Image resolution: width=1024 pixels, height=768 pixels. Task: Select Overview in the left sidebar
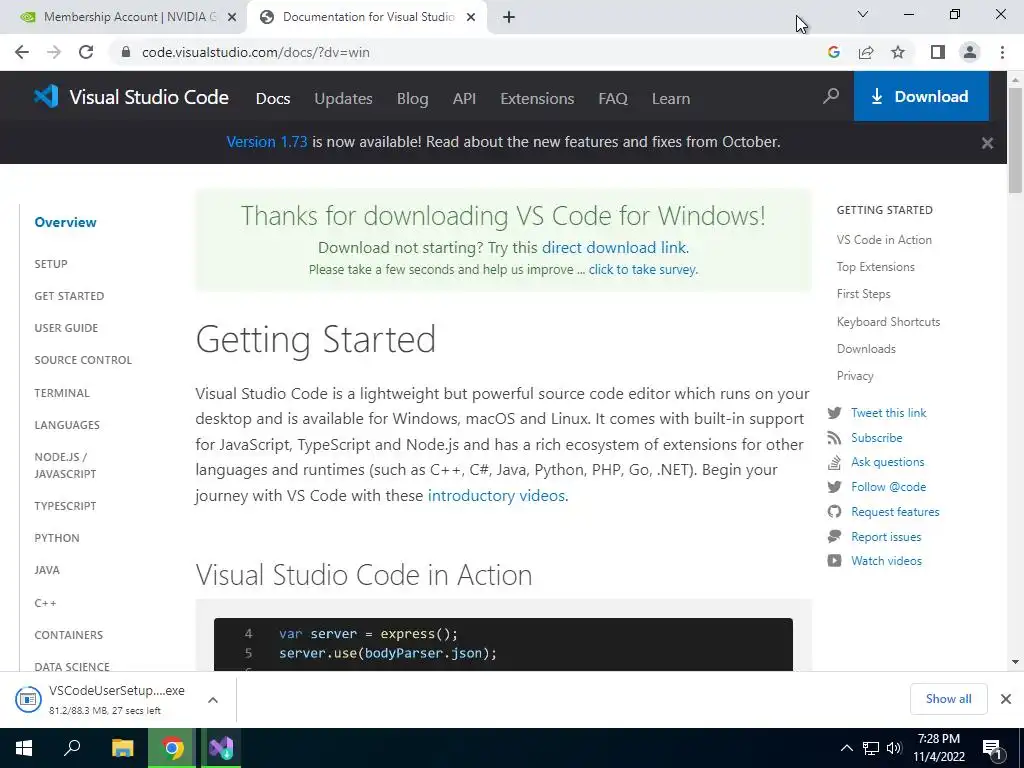(65, 222)
